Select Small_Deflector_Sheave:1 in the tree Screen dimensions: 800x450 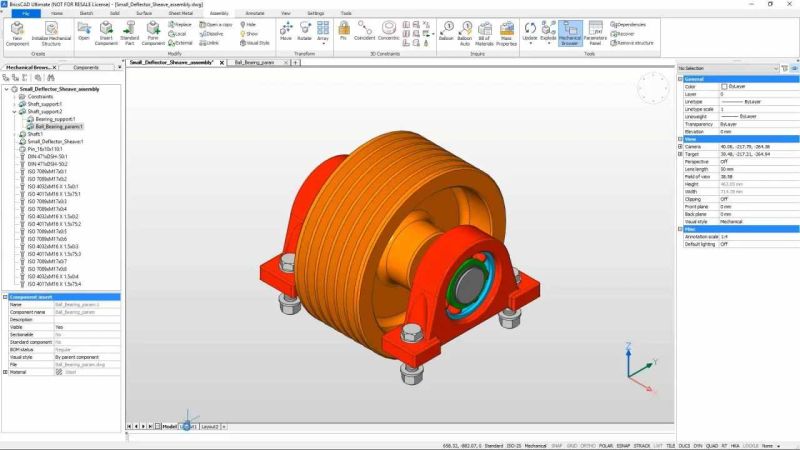pyautogui.click(x=55, y=142)
